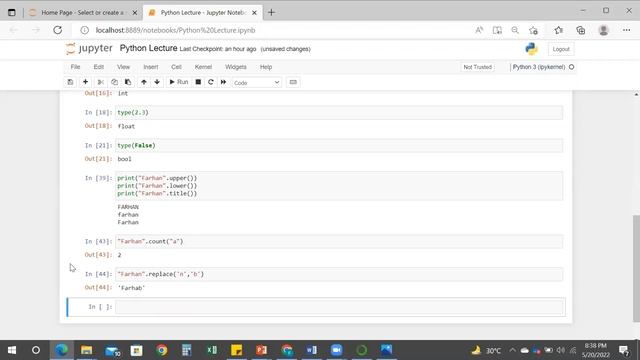Click the Out[18] float output

click(x=126, y=126)
